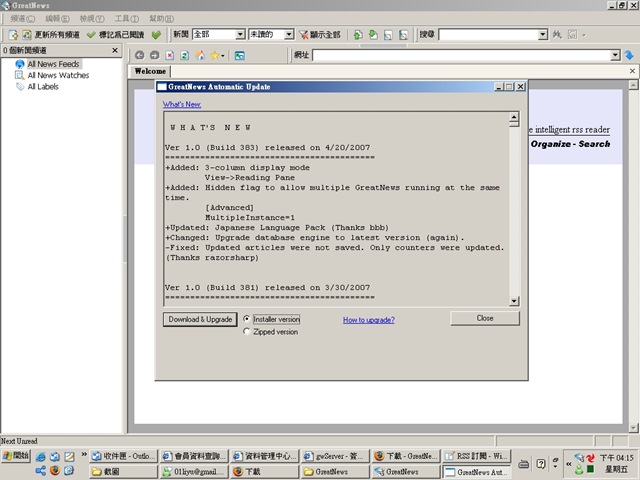Expand the address bar dropdown arrow
Image resolution: width=640 pixels, height=480 pixels.
tap(615, 55)
